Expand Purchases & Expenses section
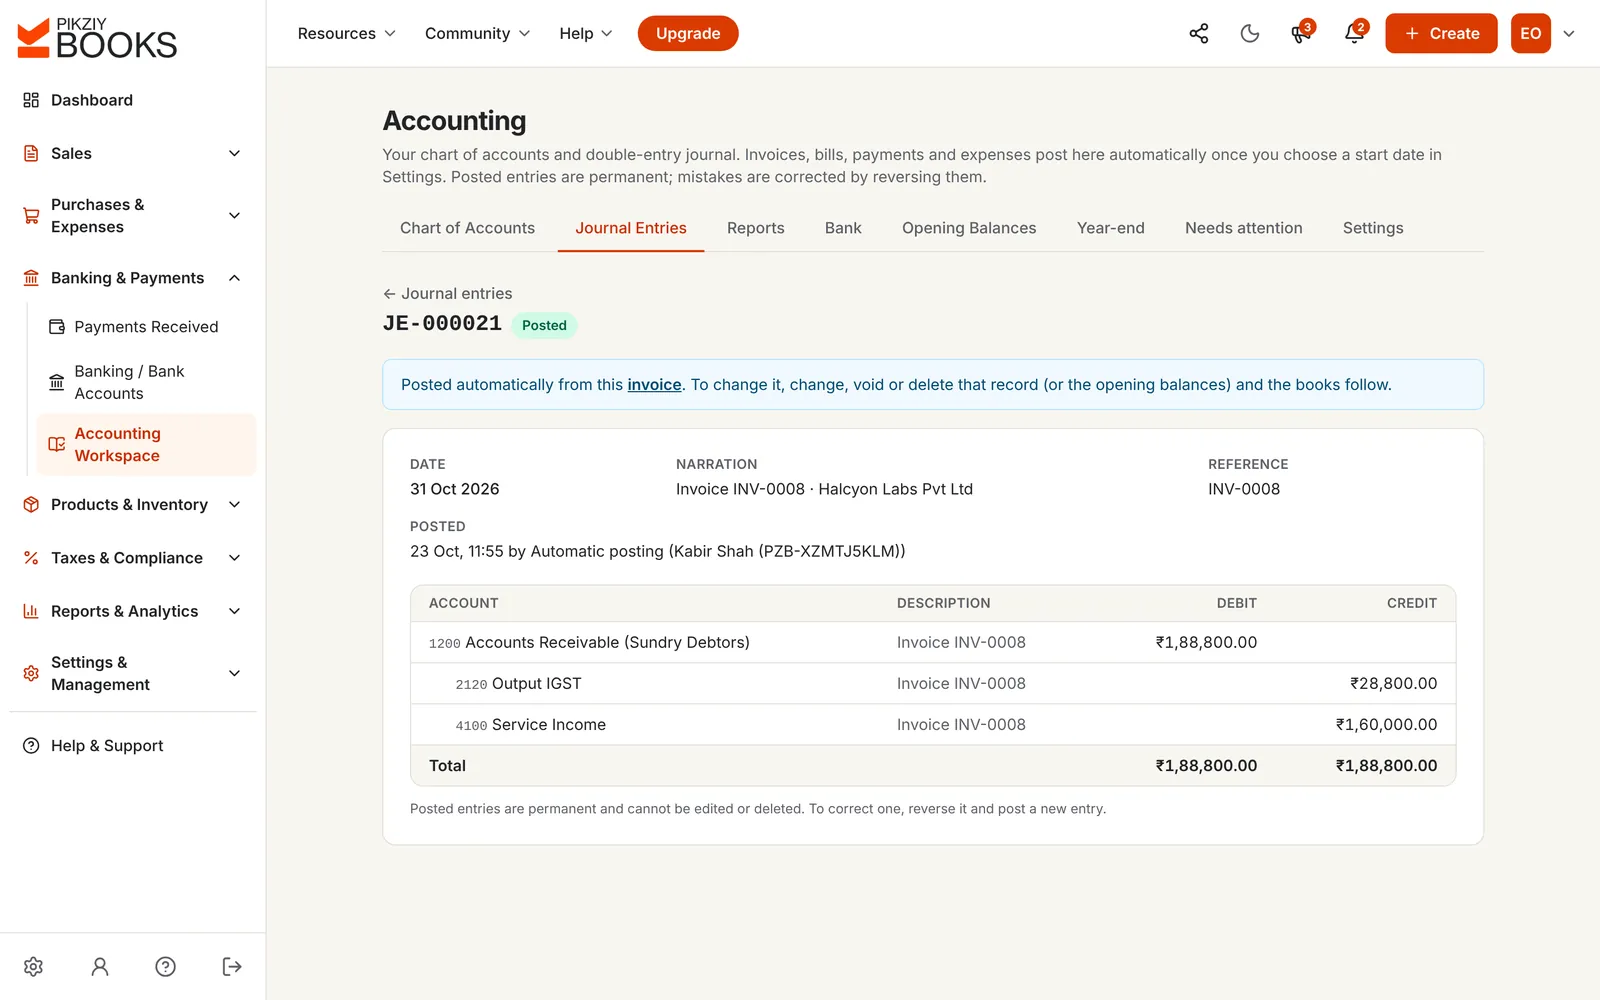1600x1000 pixels. pyautogui.click(x=133, y=215)
